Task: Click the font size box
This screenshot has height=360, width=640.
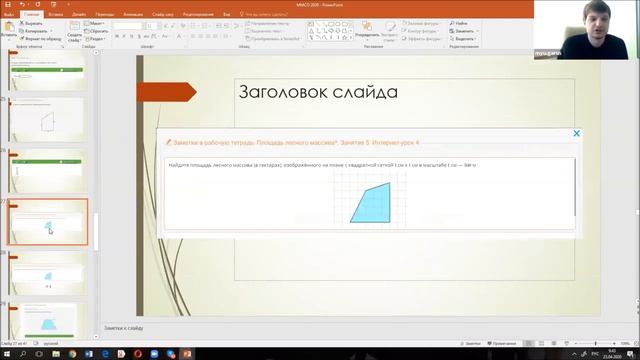Action: pyautogui.click(x=151, y=26)
